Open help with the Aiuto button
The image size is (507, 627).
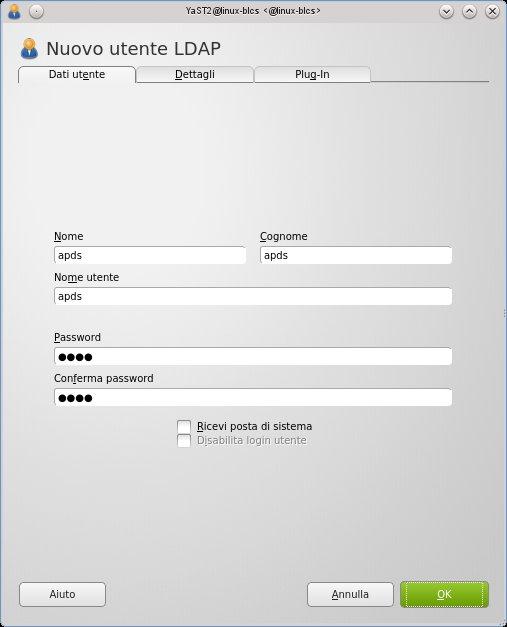click(x=62, y=594)
